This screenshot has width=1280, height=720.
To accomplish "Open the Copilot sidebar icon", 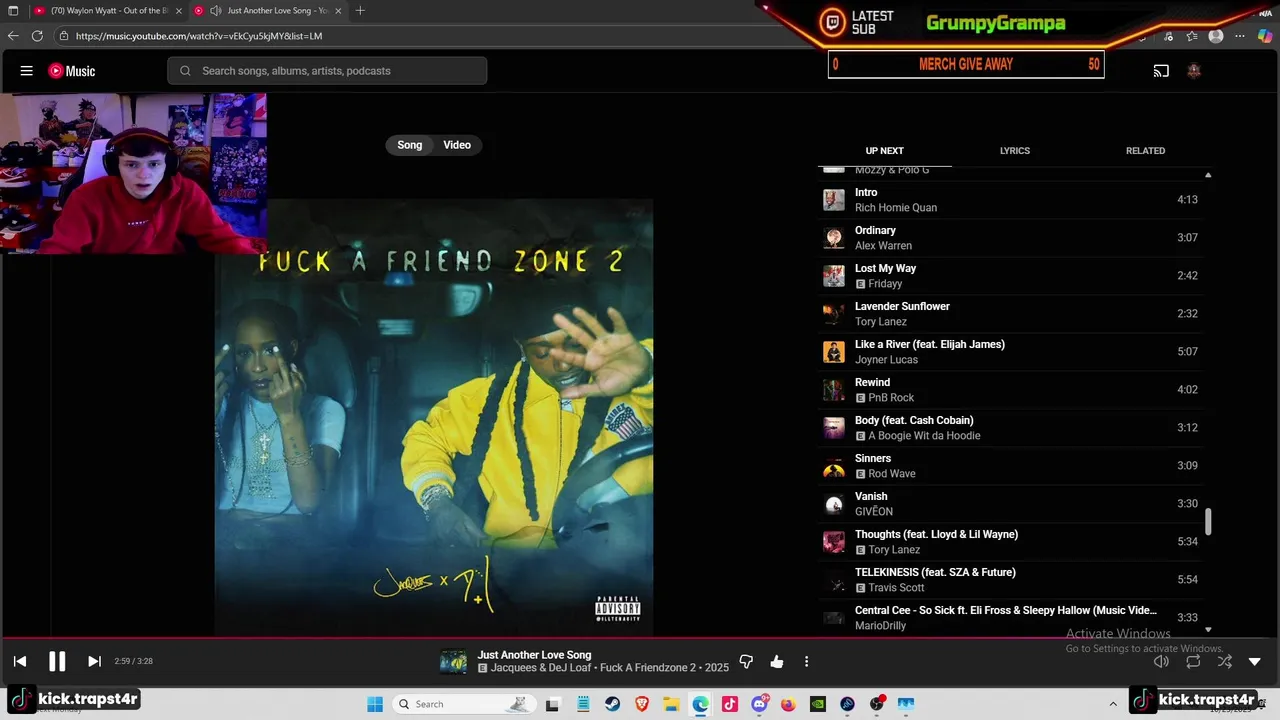I will coord(1267,36).
